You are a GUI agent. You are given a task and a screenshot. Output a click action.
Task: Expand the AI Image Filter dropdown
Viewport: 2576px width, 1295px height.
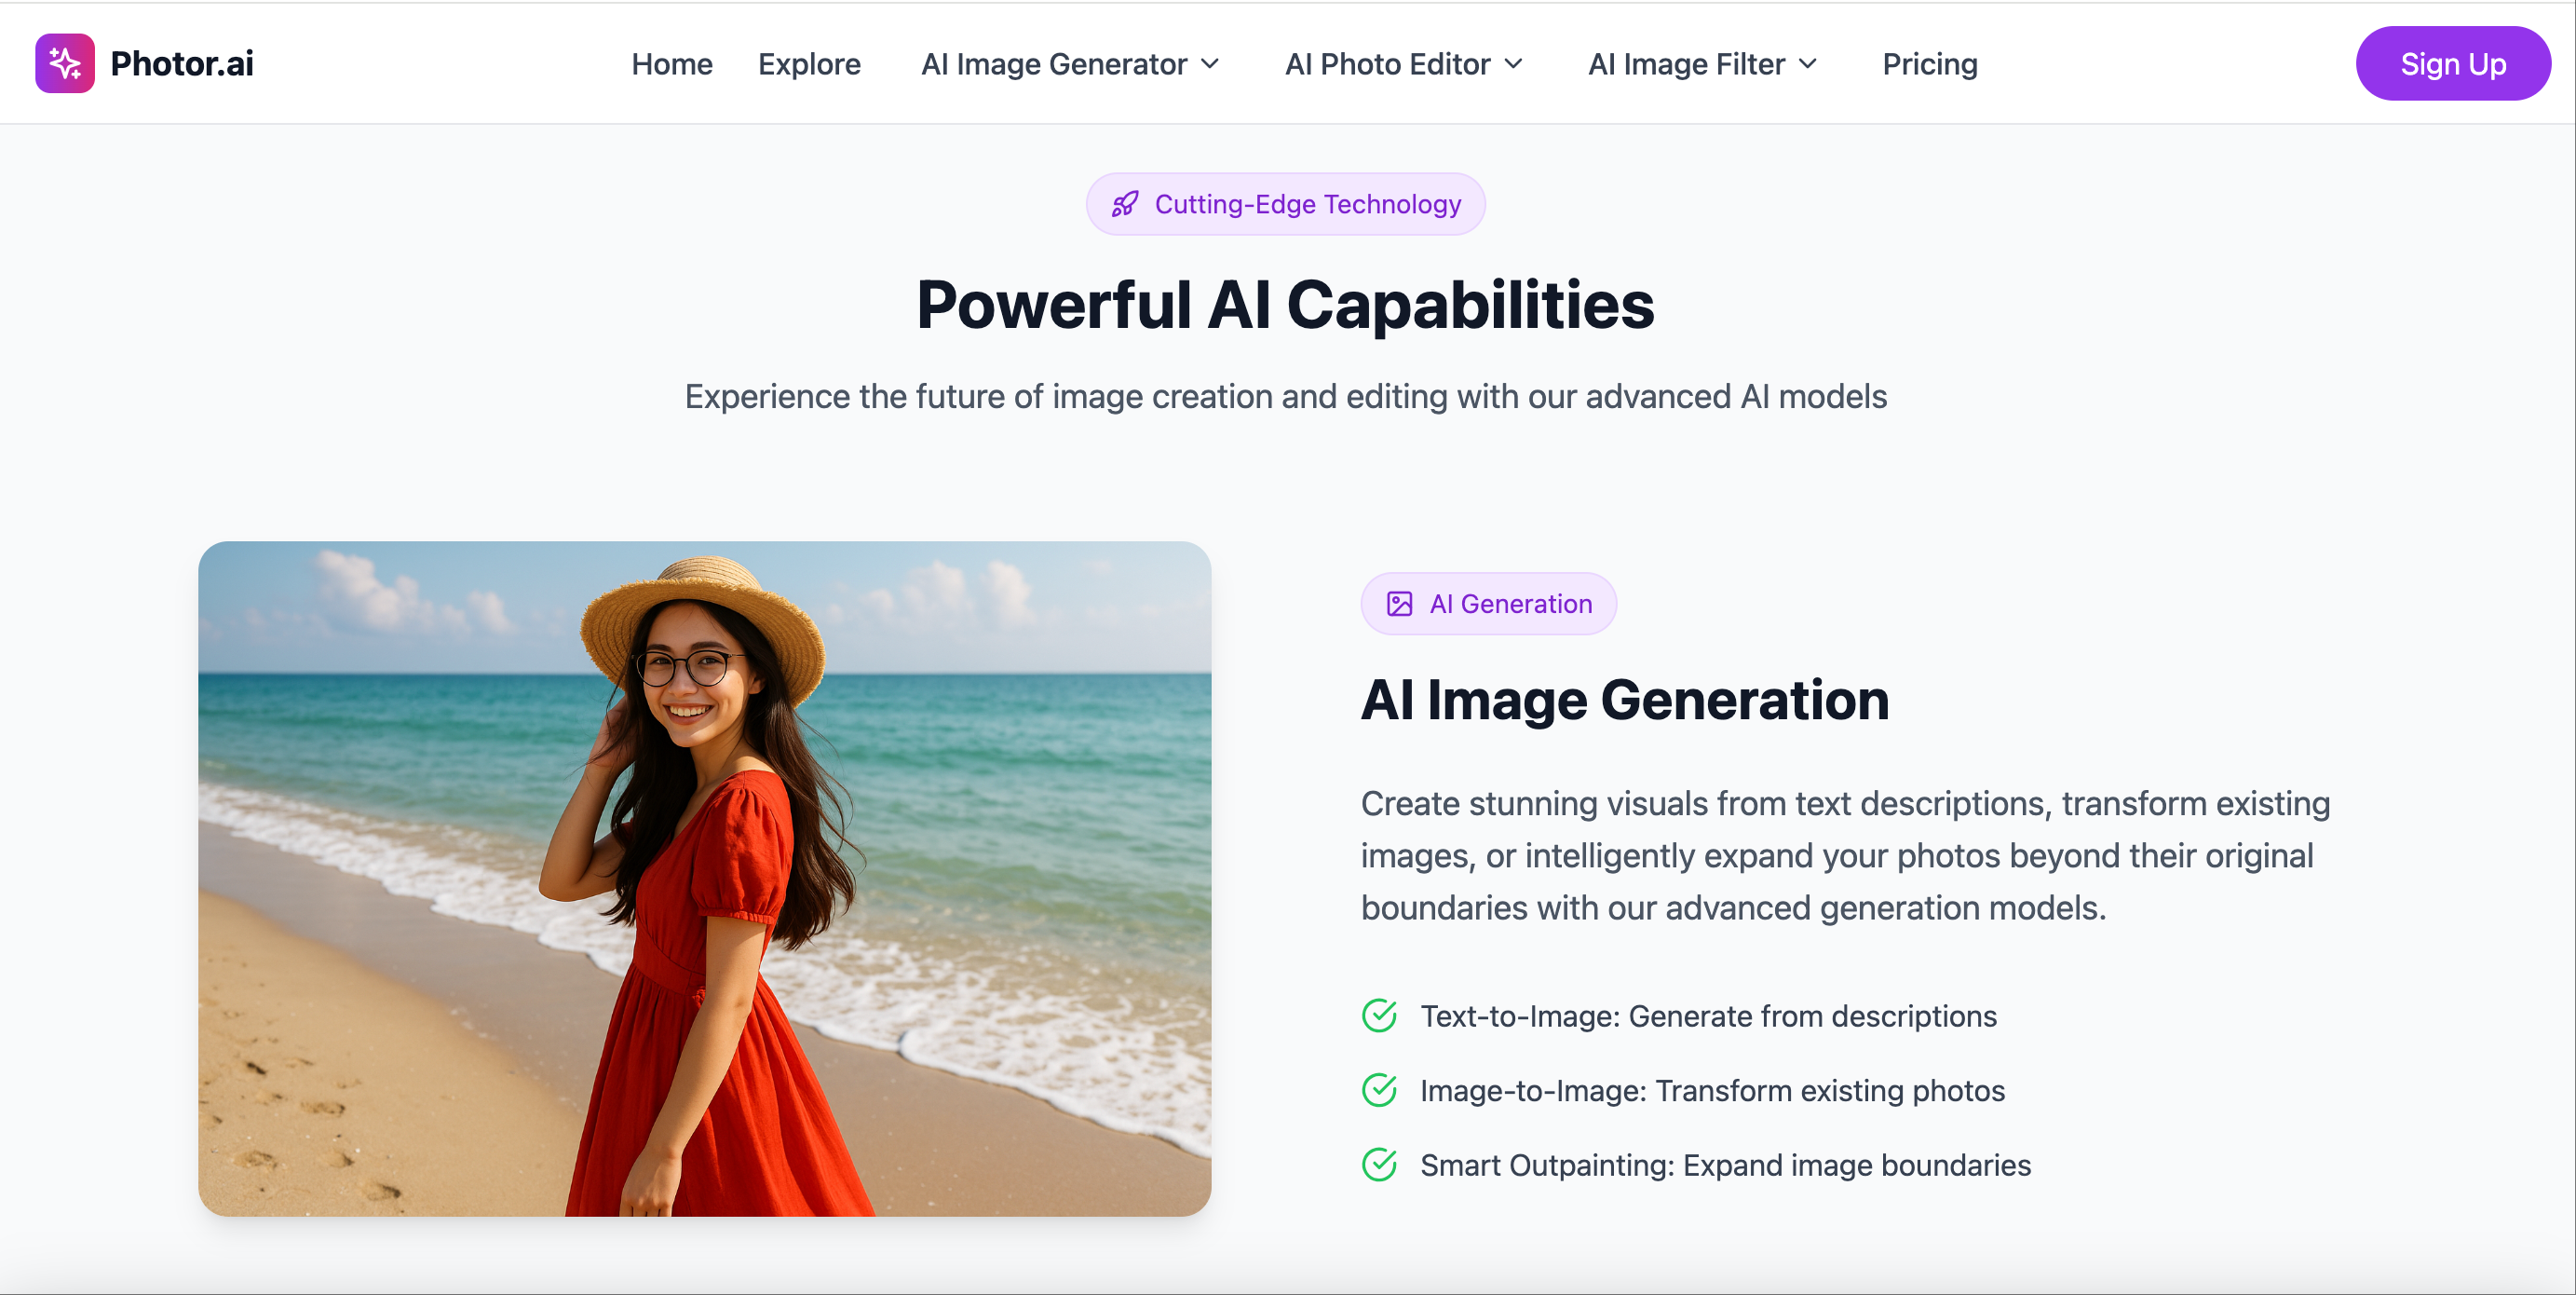[x=1702, y=63]
